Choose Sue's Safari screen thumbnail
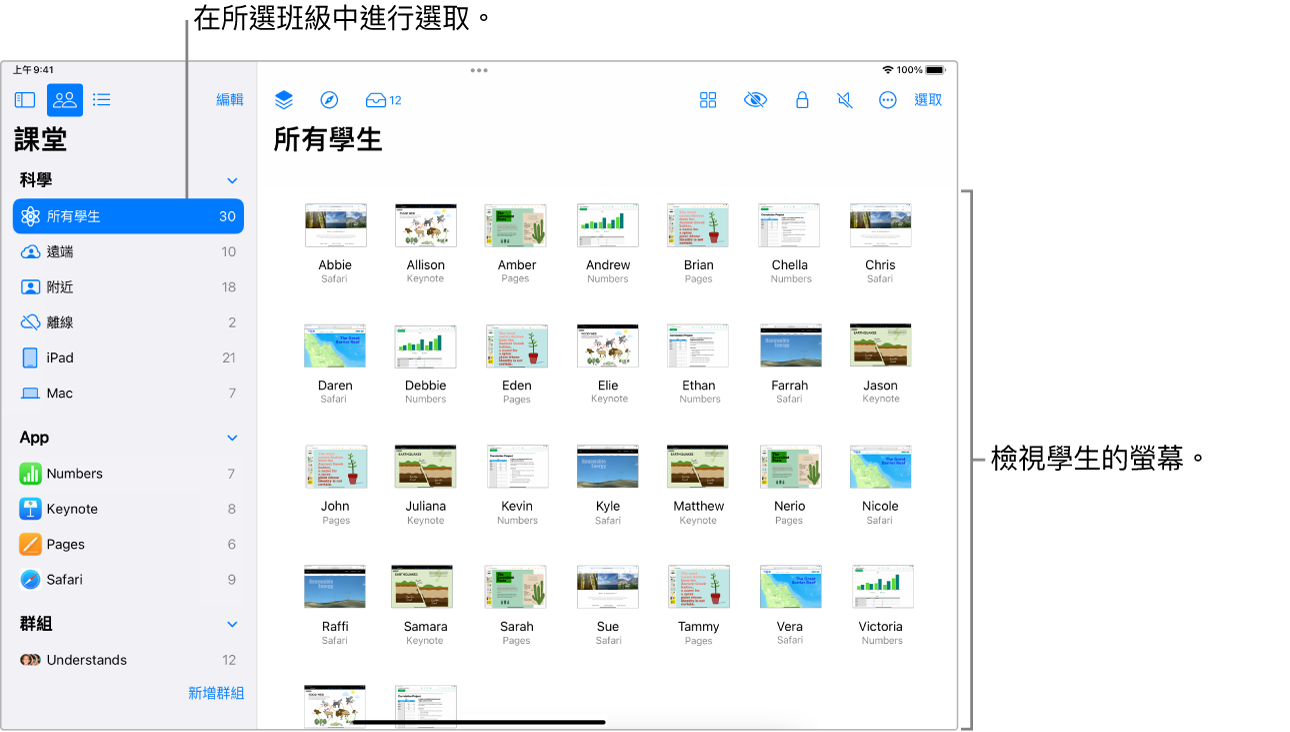 [x=608, y=587]
